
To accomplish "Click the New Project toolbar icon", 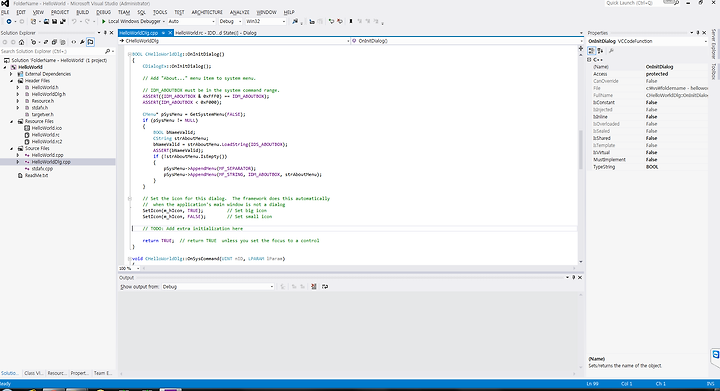I will pos(33,22).
